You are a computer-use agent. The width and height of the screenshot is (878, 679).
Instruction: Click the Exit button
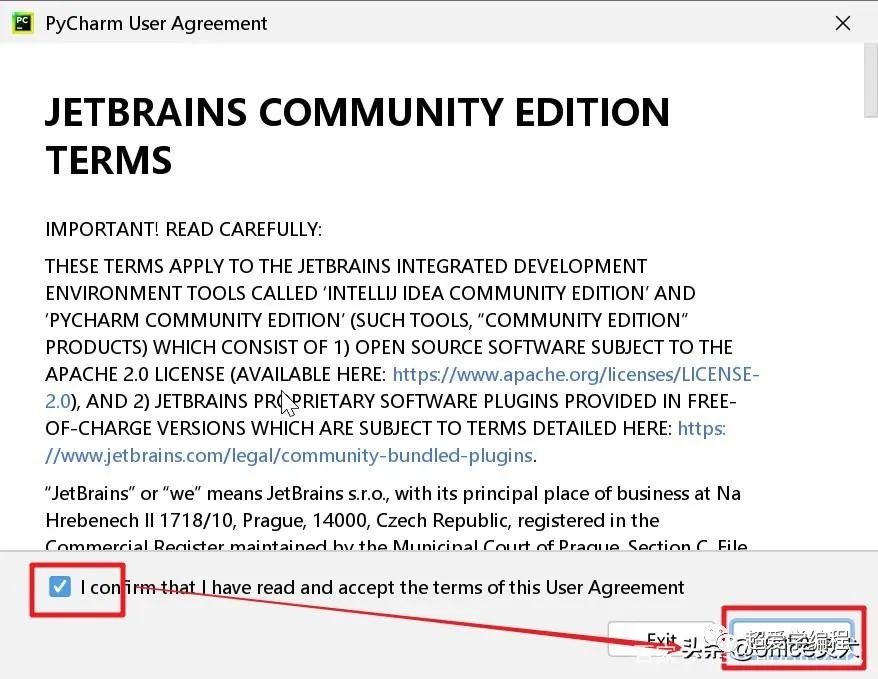664,639
